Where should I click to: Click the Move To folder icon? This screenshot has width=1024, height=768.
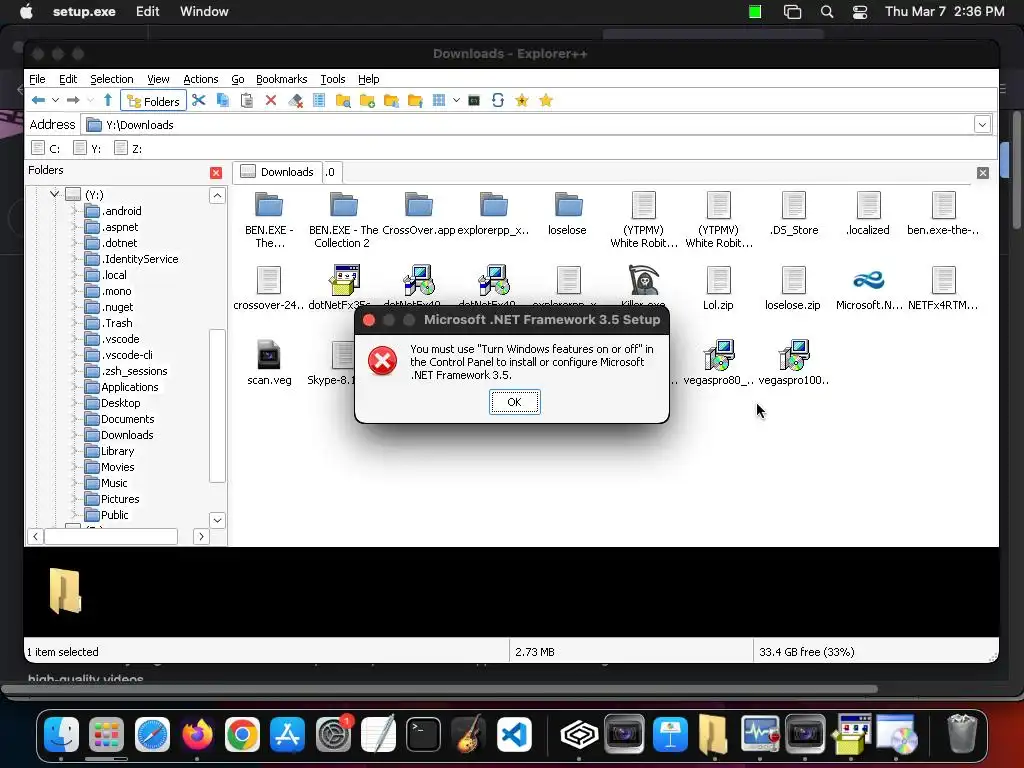point(415,101)
